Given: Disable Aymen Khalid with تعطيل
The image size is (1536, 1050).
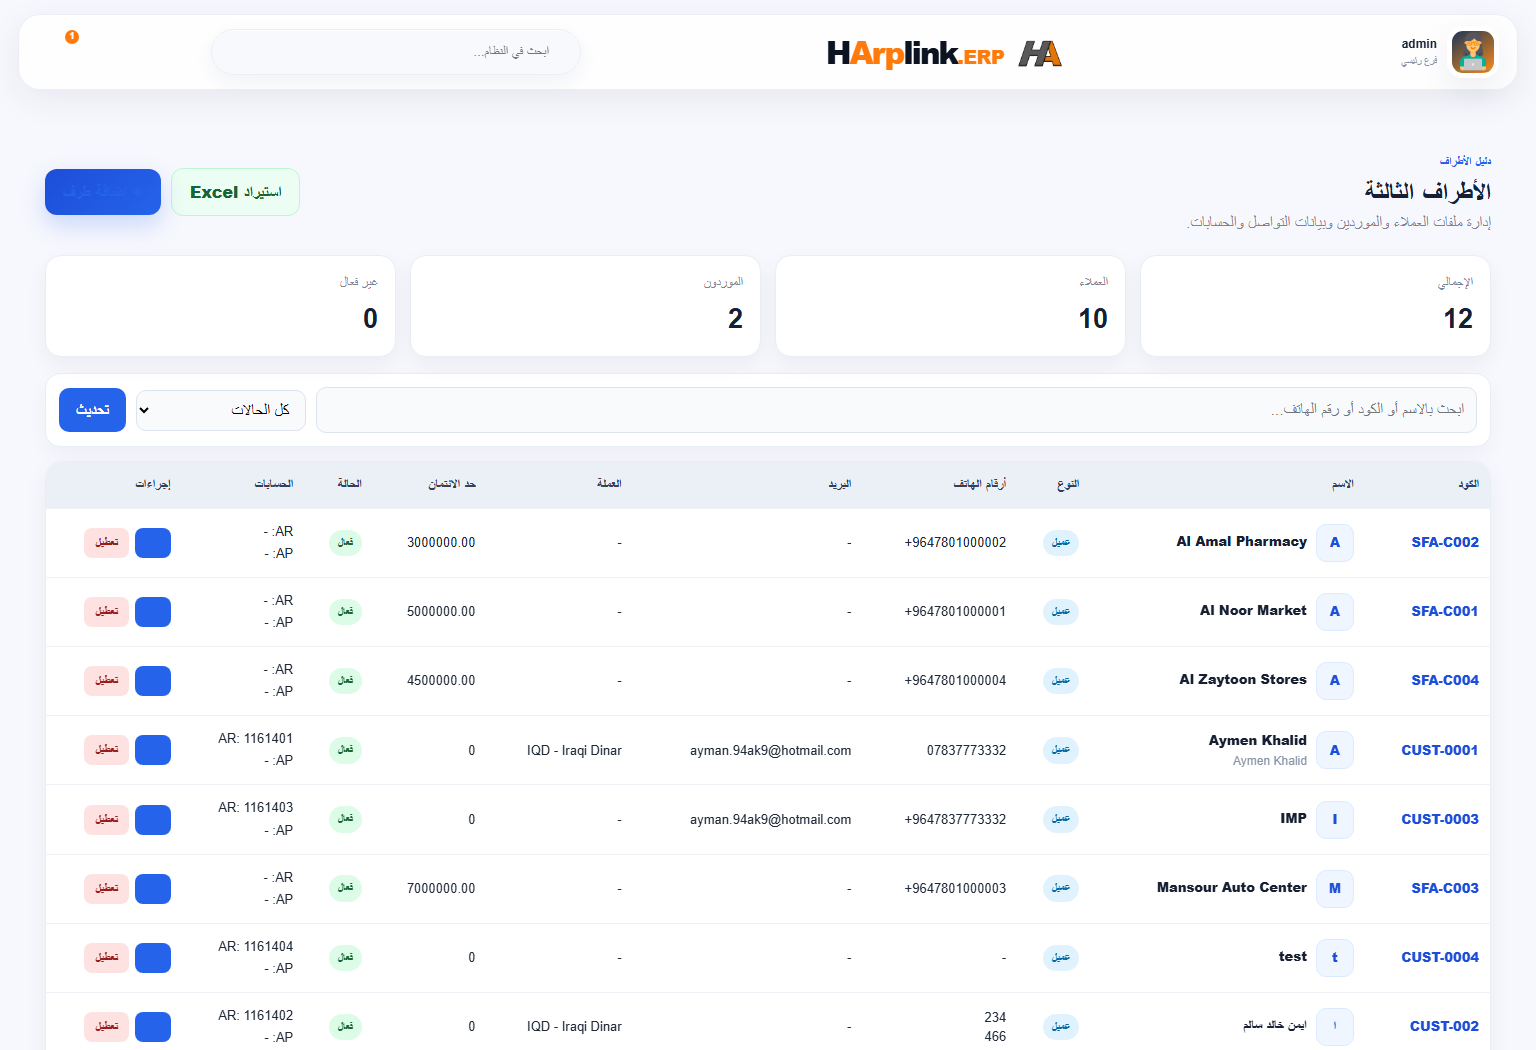Looking at the screenshot, I should coord(106,750).
